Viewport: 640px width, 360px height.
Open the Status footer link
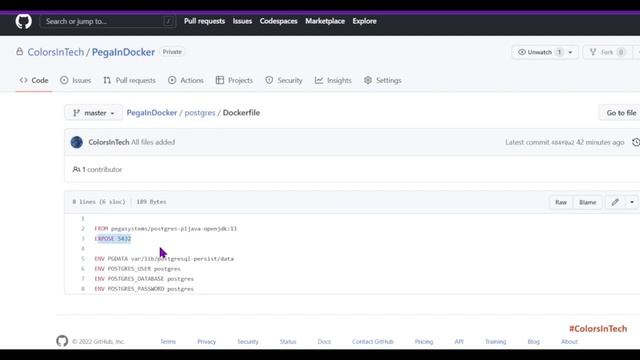(x=288, y=342)
